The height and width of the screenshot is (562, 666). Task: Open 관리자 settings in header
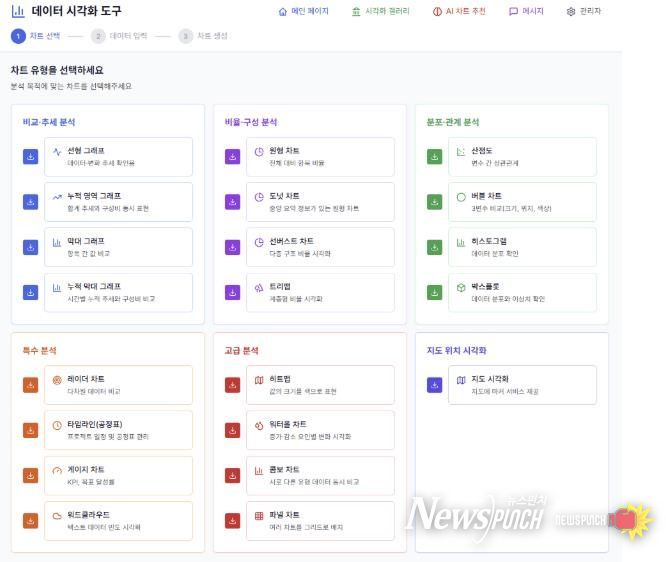tap(583, 12)
